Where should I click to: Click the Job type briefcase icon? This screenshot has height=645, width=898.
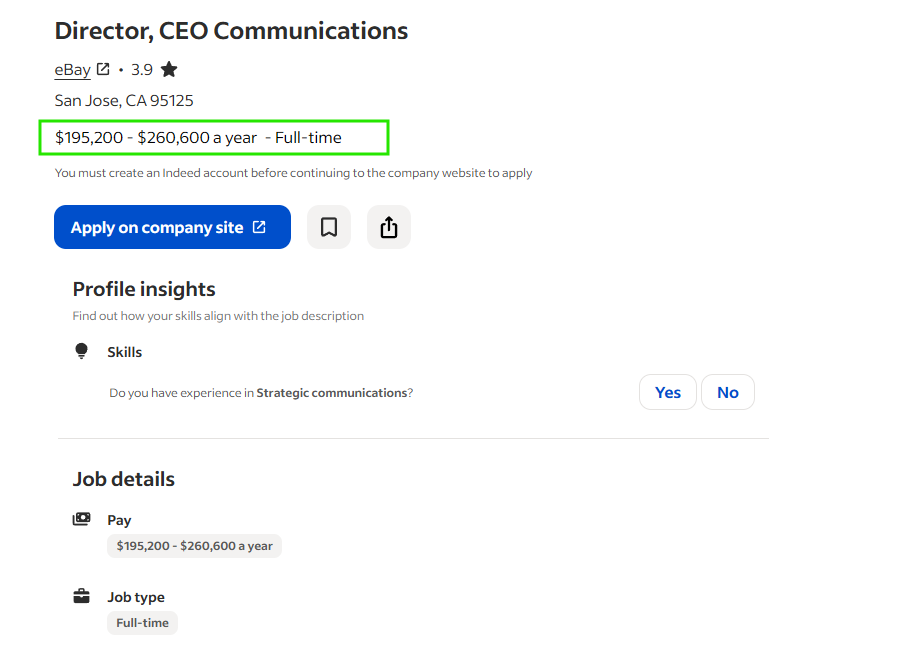point(81,596)
